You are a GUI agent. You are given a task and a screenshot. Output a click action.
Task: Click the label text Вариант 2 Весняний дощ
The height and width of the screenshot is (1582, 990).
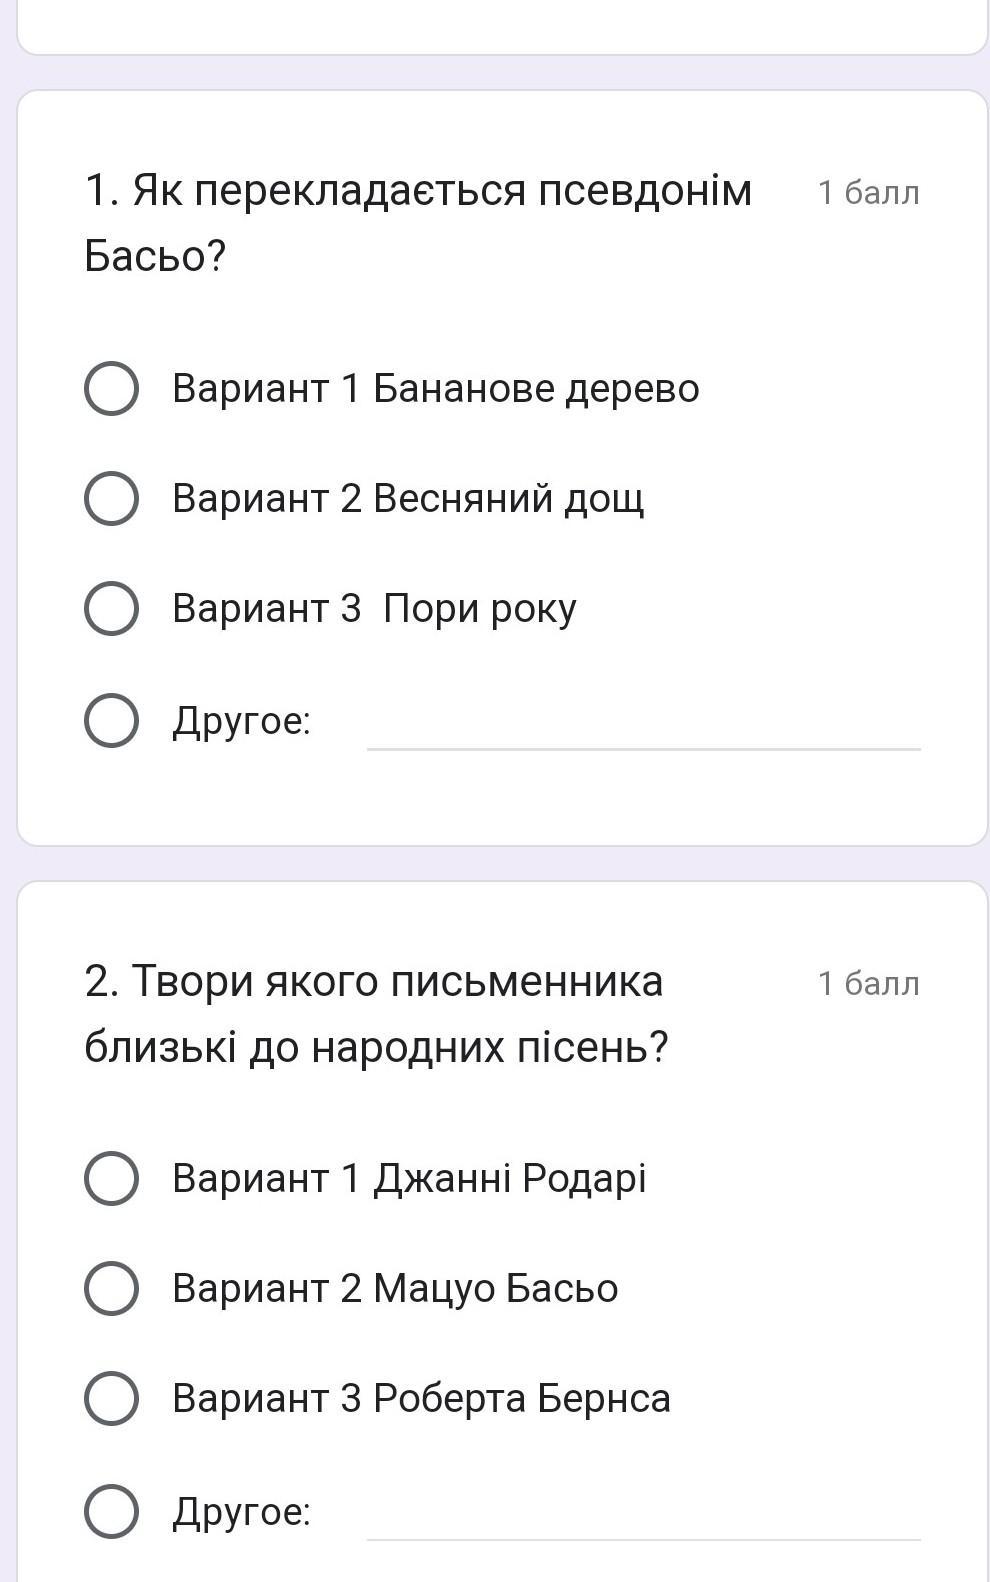tap(408, 498)
